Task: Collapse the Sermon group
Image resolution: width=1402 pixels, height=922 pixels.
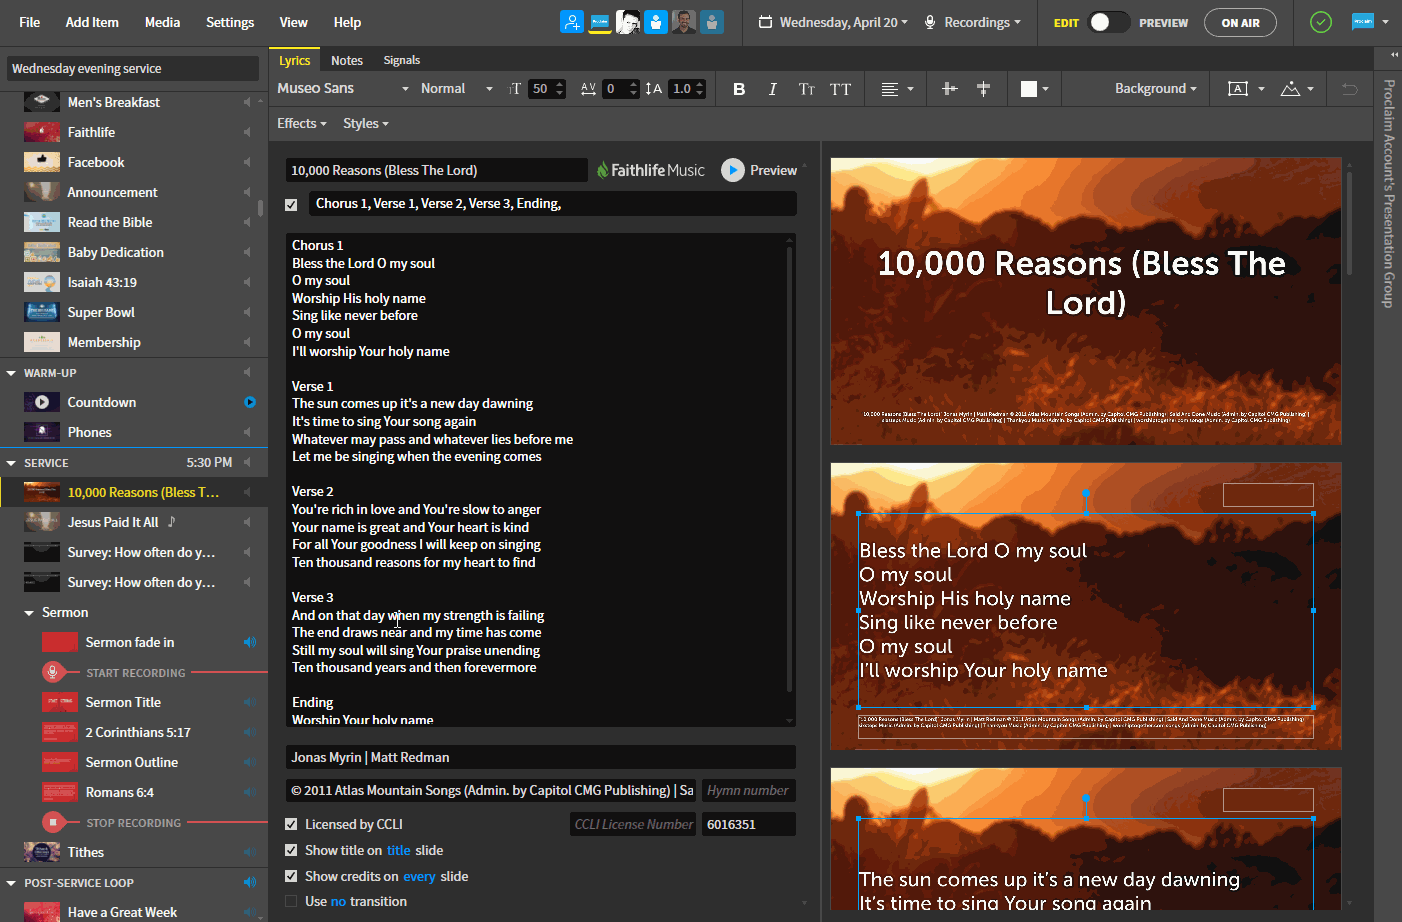Action: point(29,613)
